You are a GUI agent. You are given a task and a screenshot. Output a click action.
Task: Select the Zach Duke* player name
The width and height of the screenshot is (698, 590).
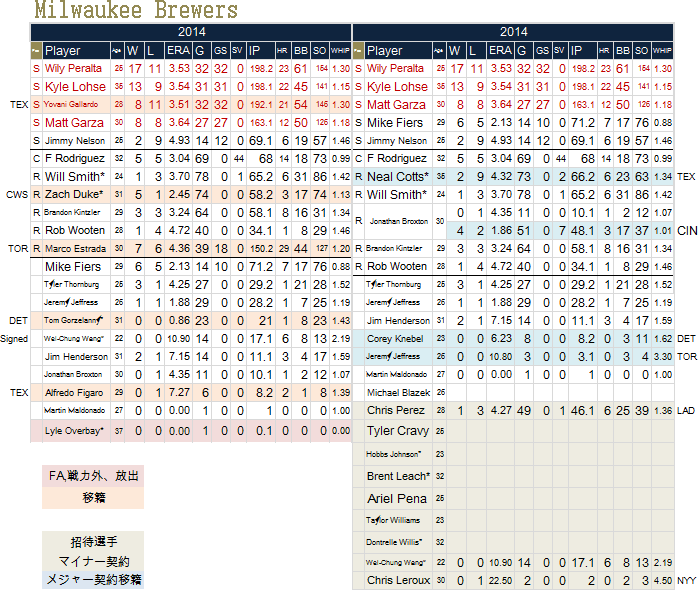[x=74, y=195]
